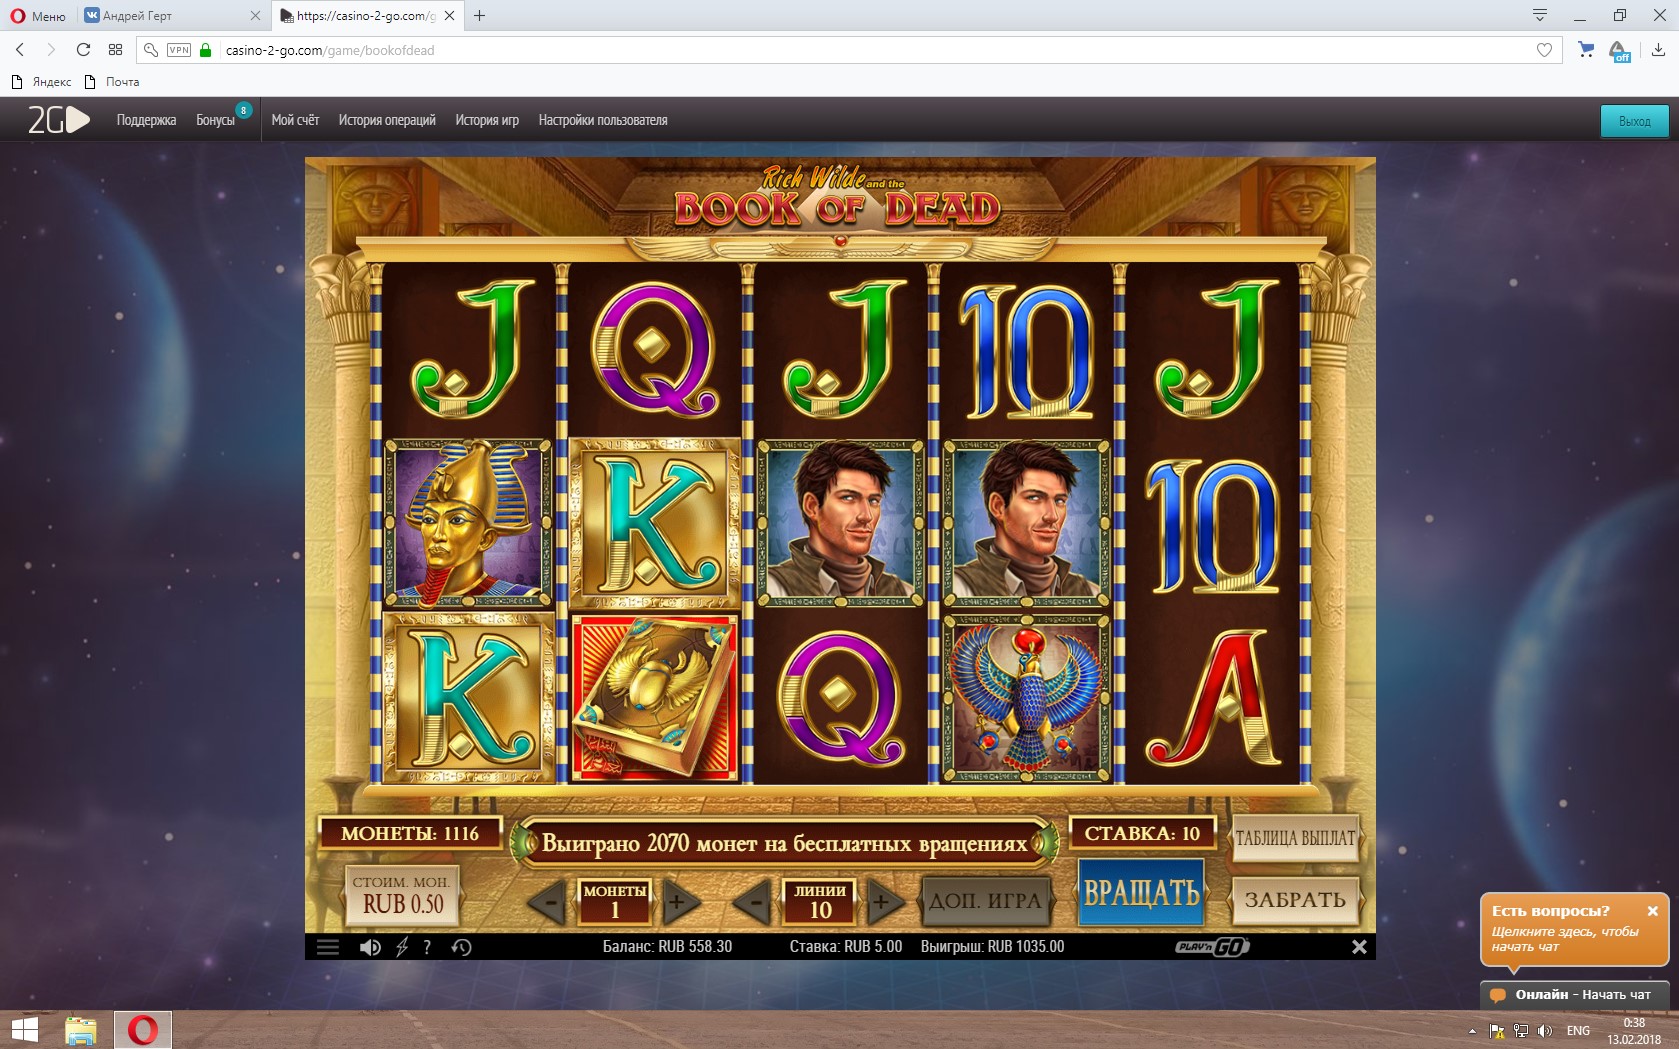Open Поддержка menu item

[x=146, y=120]
